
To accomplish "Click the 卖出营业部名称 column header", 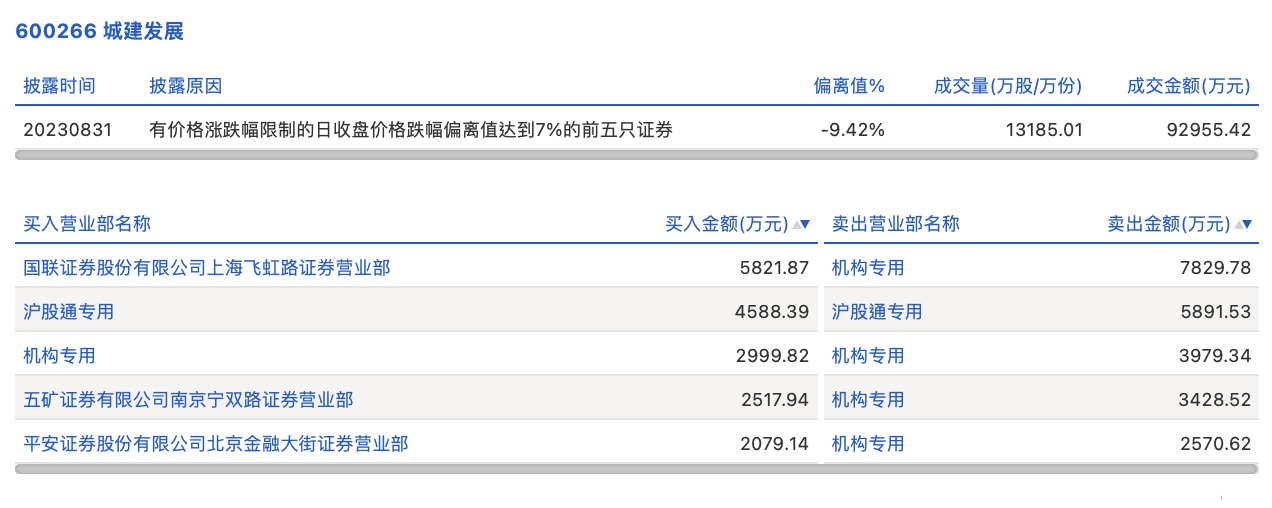I will click(895, 224).
